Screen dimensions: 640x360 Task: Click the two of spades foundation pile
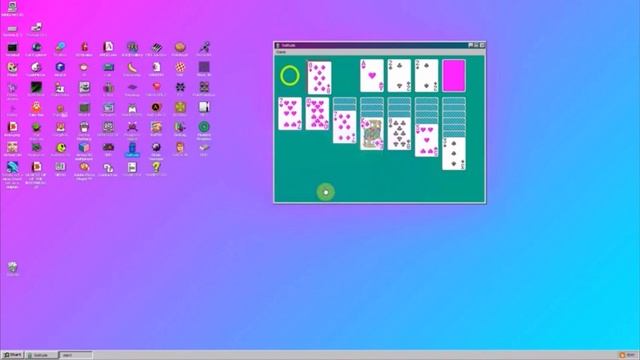(x=426, y=76)
